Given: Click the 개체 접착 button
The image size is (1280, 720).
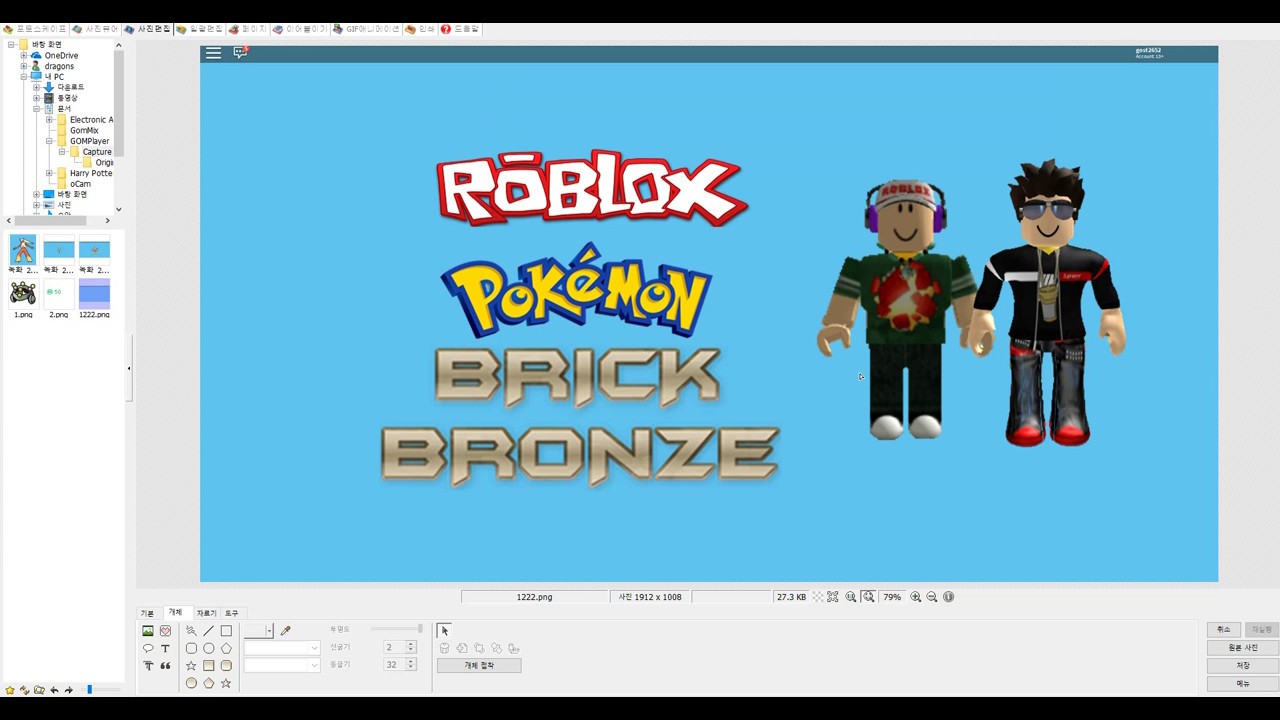Looking at the screenshot, I should [479, 665].
